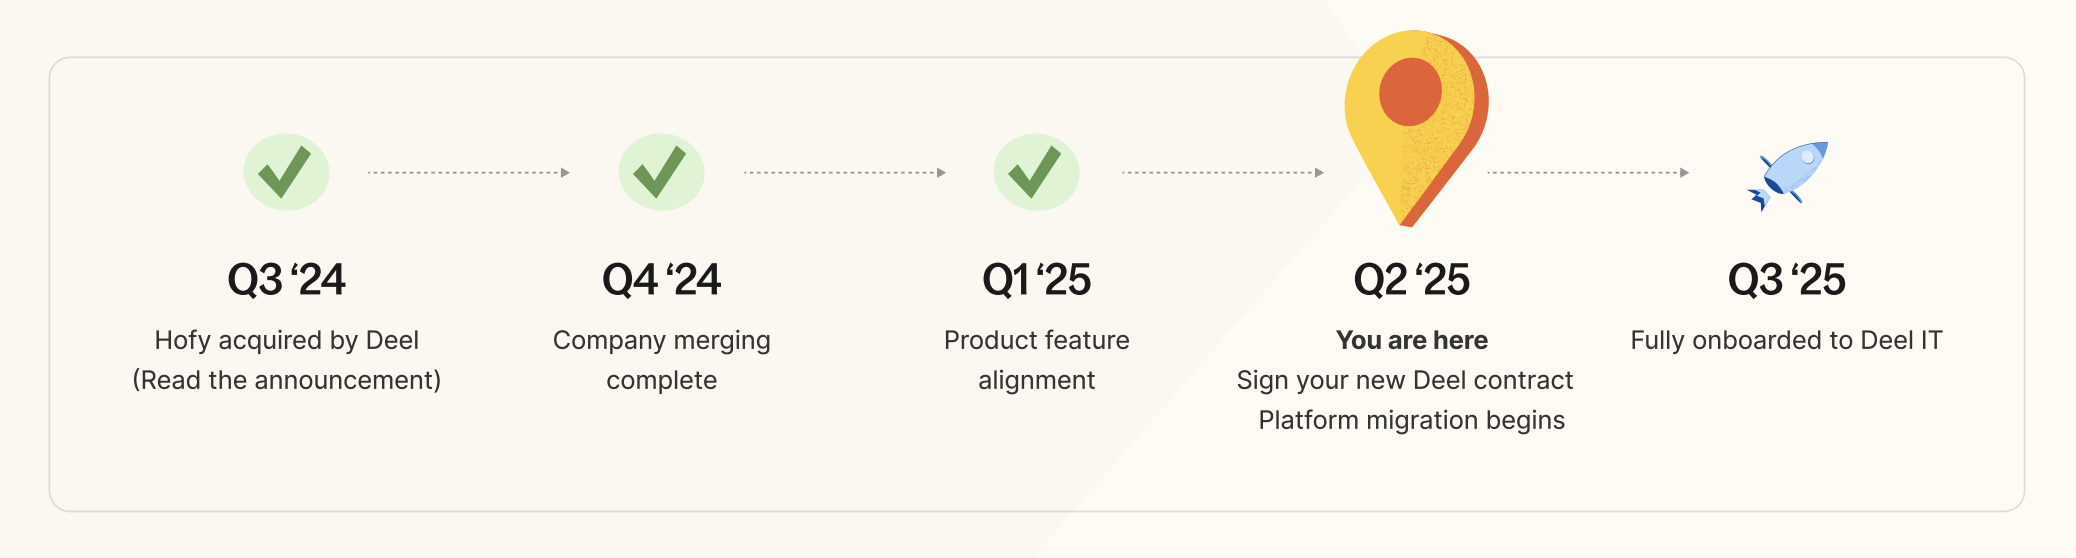Select the Q3 '24 milestone heading
2076x558 pixels.
(x=287, y=279)
